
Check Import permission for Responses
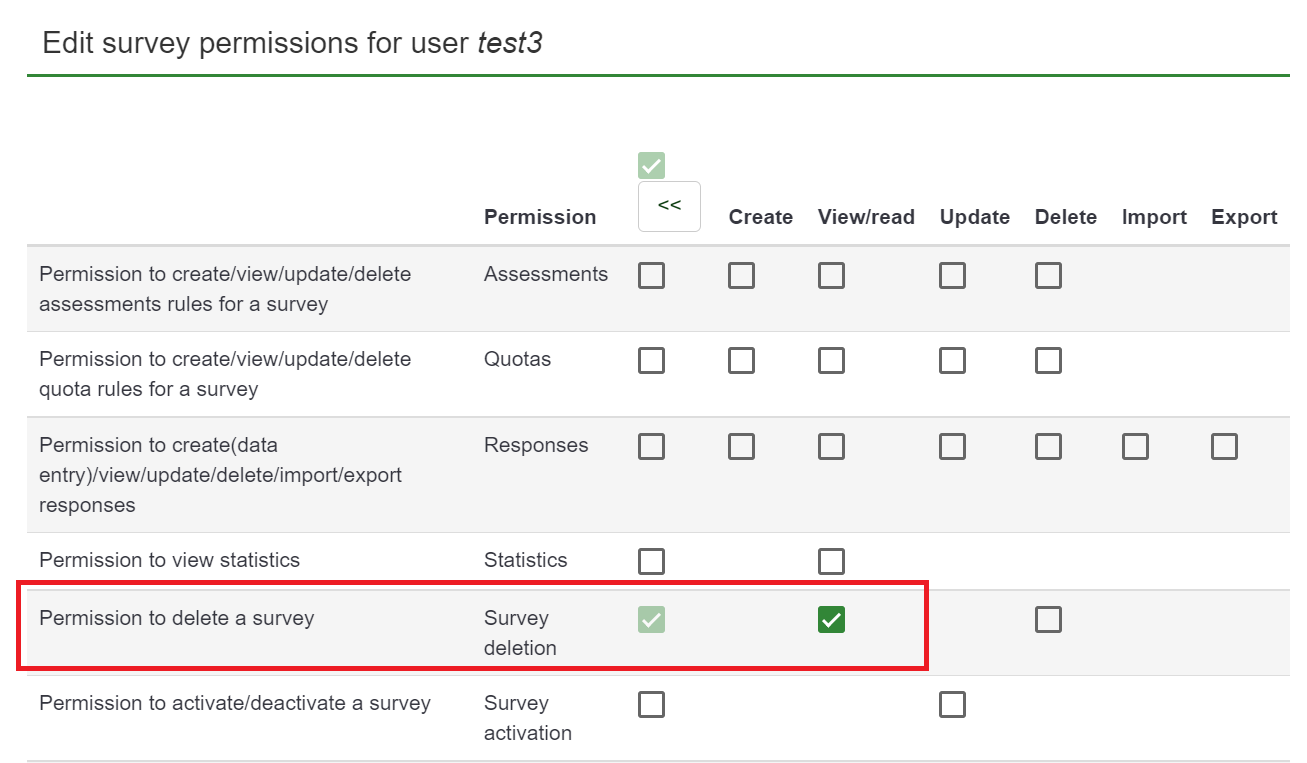[x=1135, y=446]
